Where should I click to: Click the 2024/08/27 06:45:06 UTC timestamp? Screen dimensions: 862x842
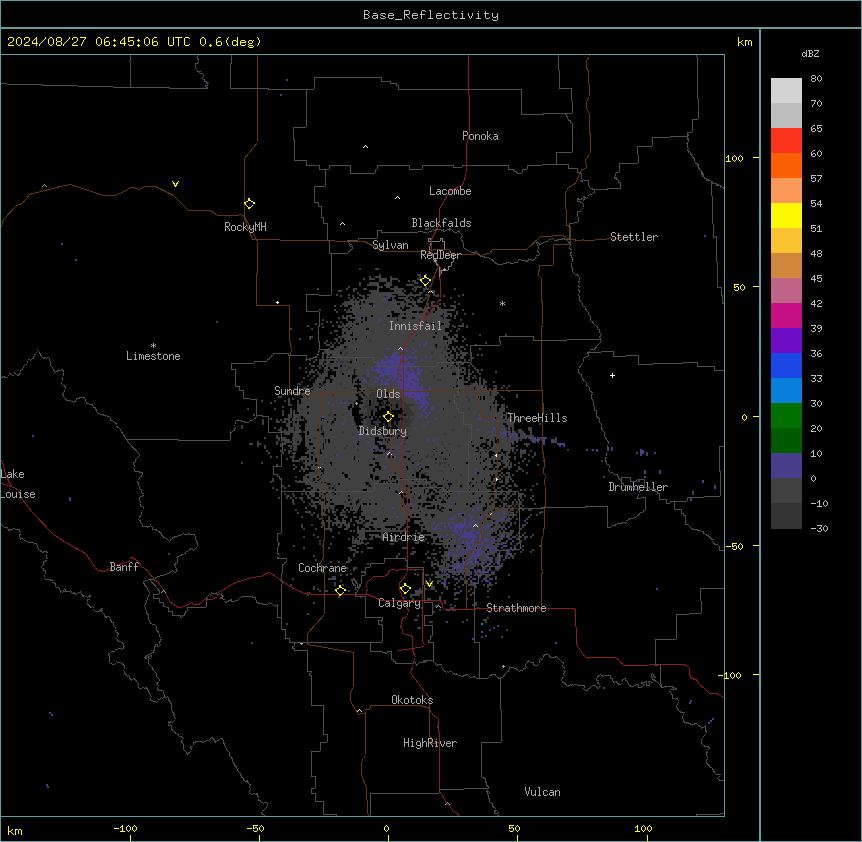click(99, 42)
